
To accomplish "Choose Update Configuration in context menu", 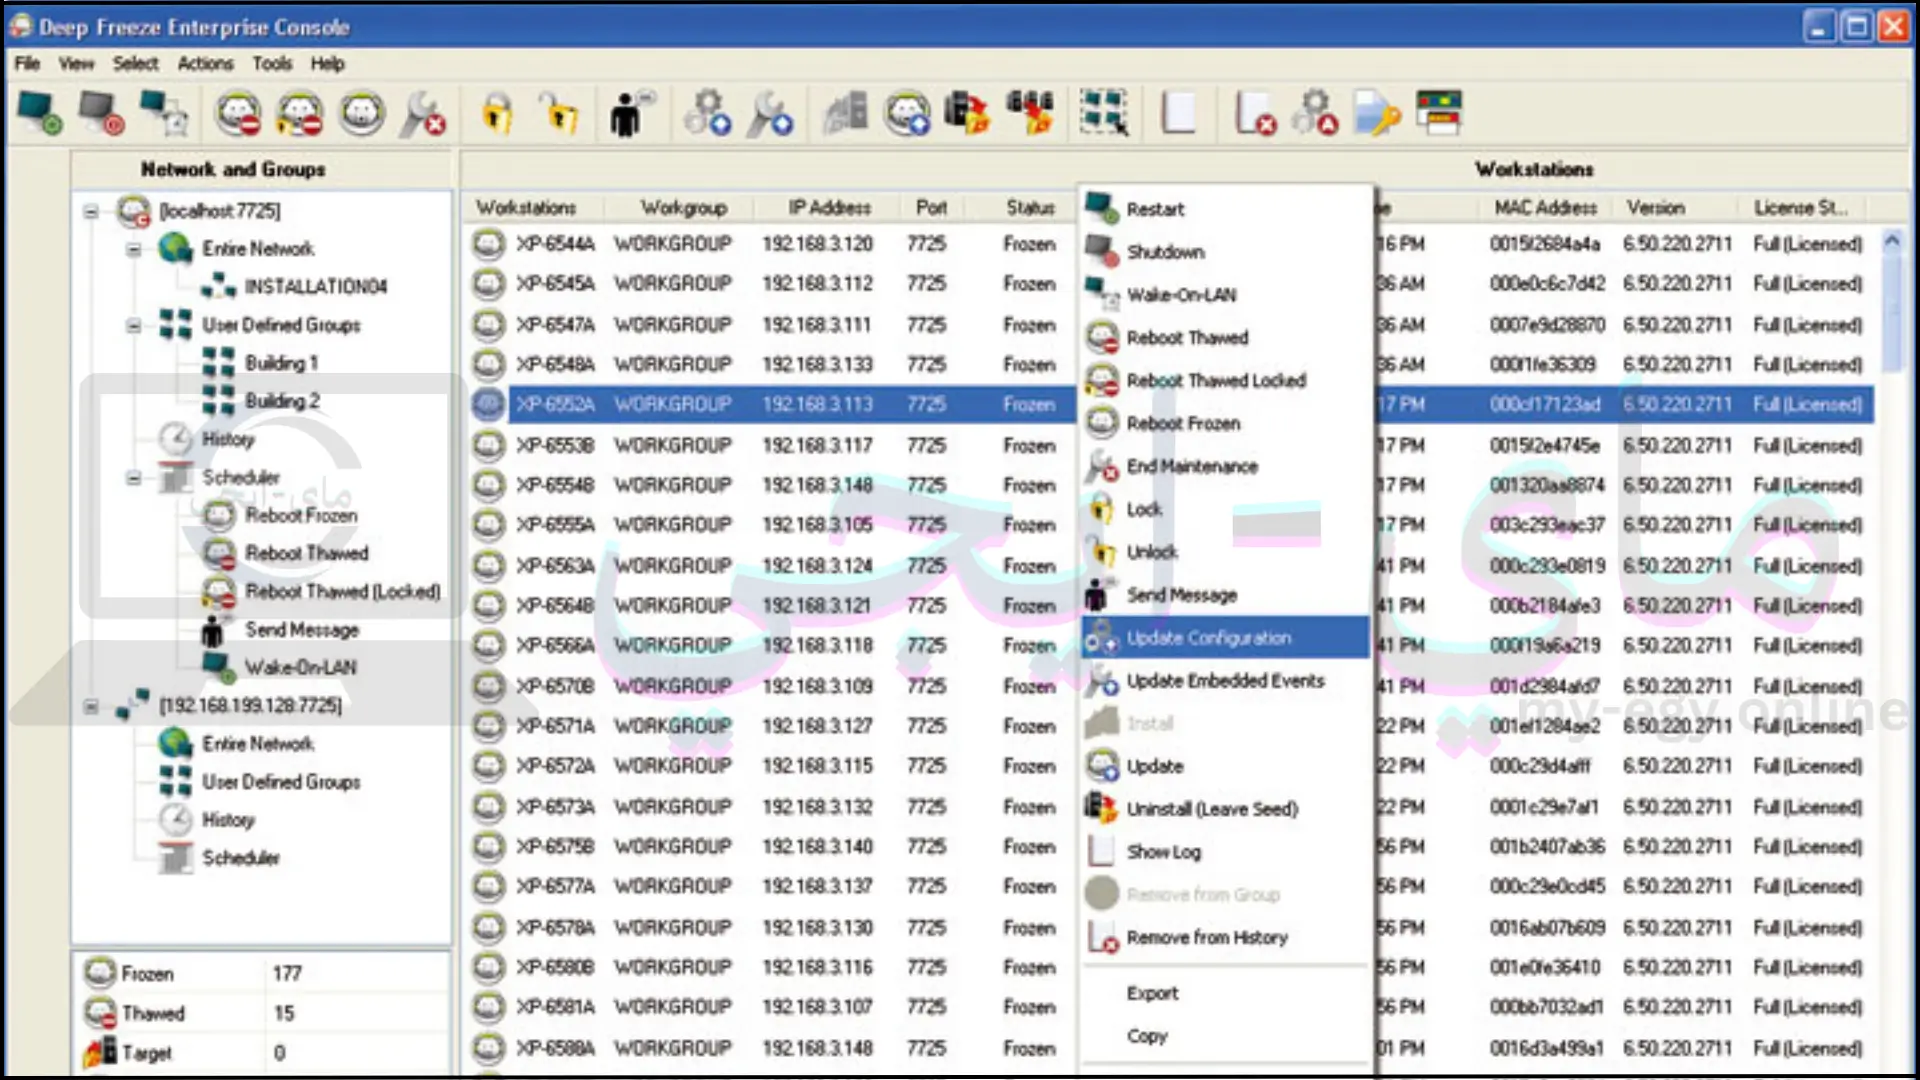I will 1225,638.
